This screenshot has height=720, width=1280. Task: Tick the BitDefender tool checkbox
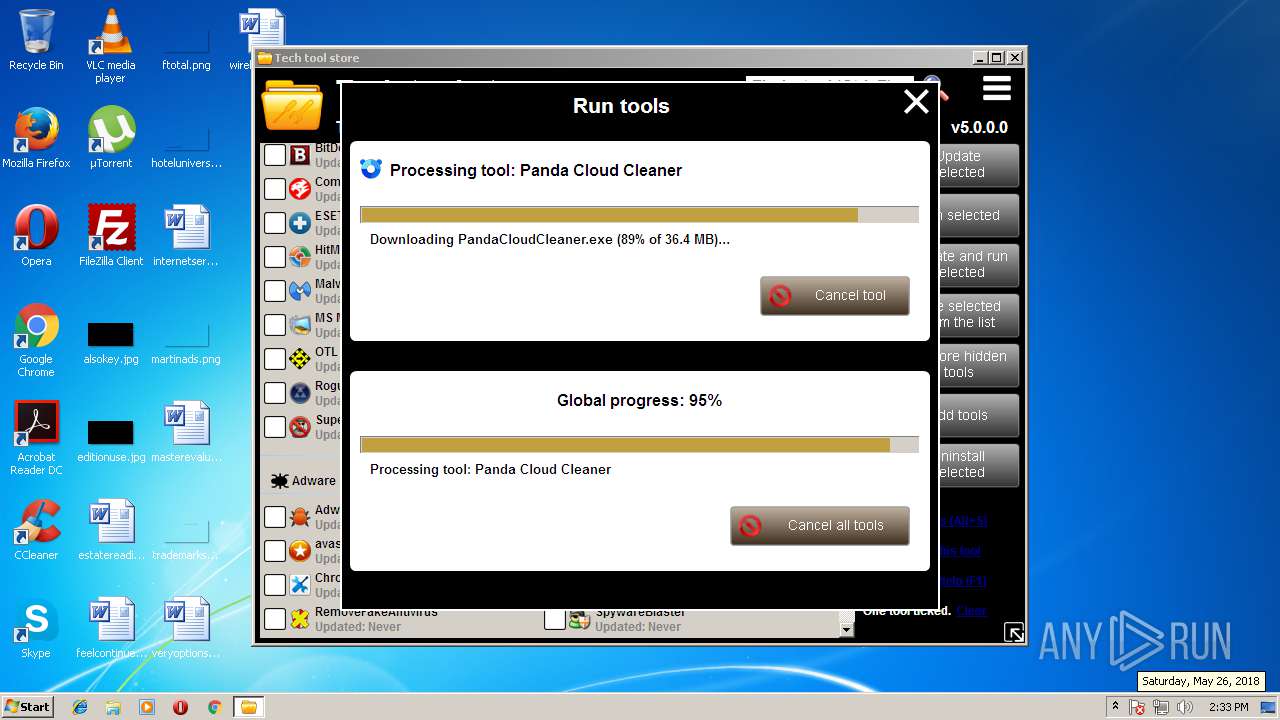pyautogui.click(x=275, y=155)
